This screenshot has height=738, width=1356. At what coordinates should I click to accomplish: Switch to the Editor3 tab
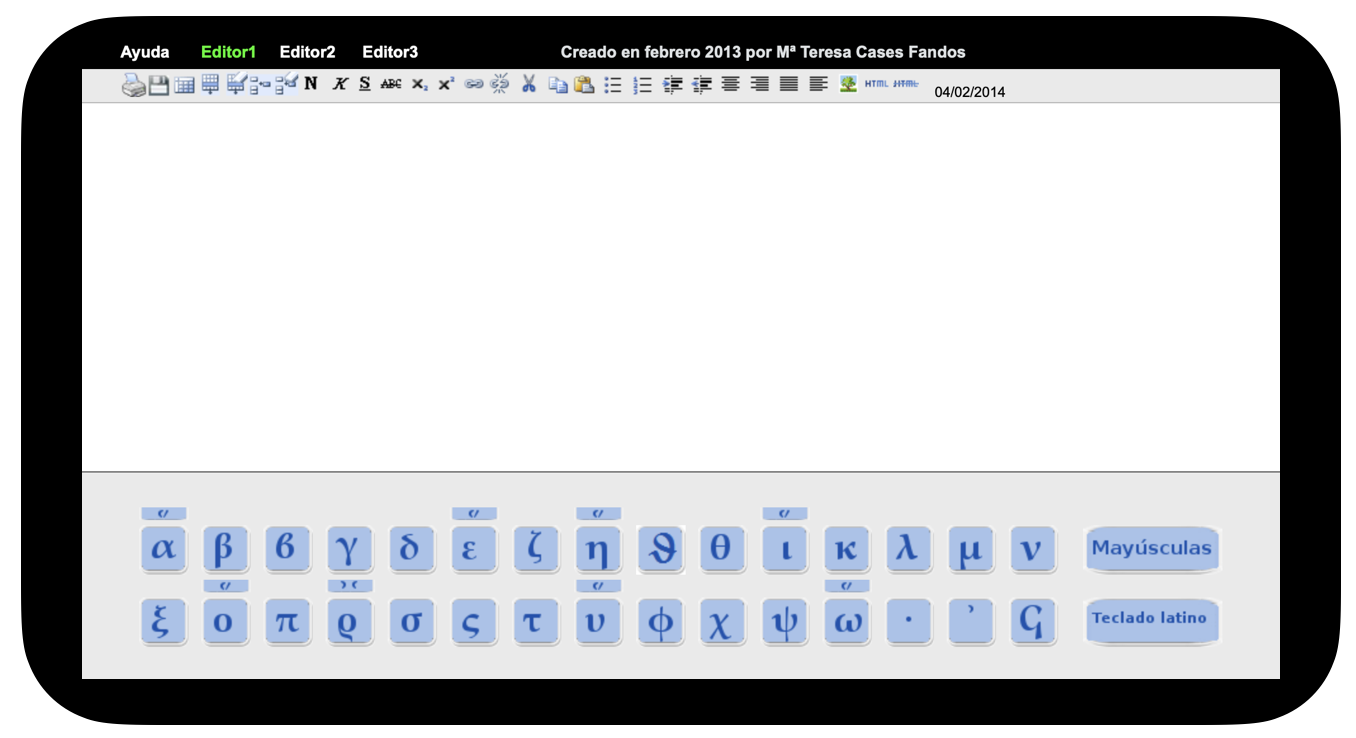[x=390, y=52]
